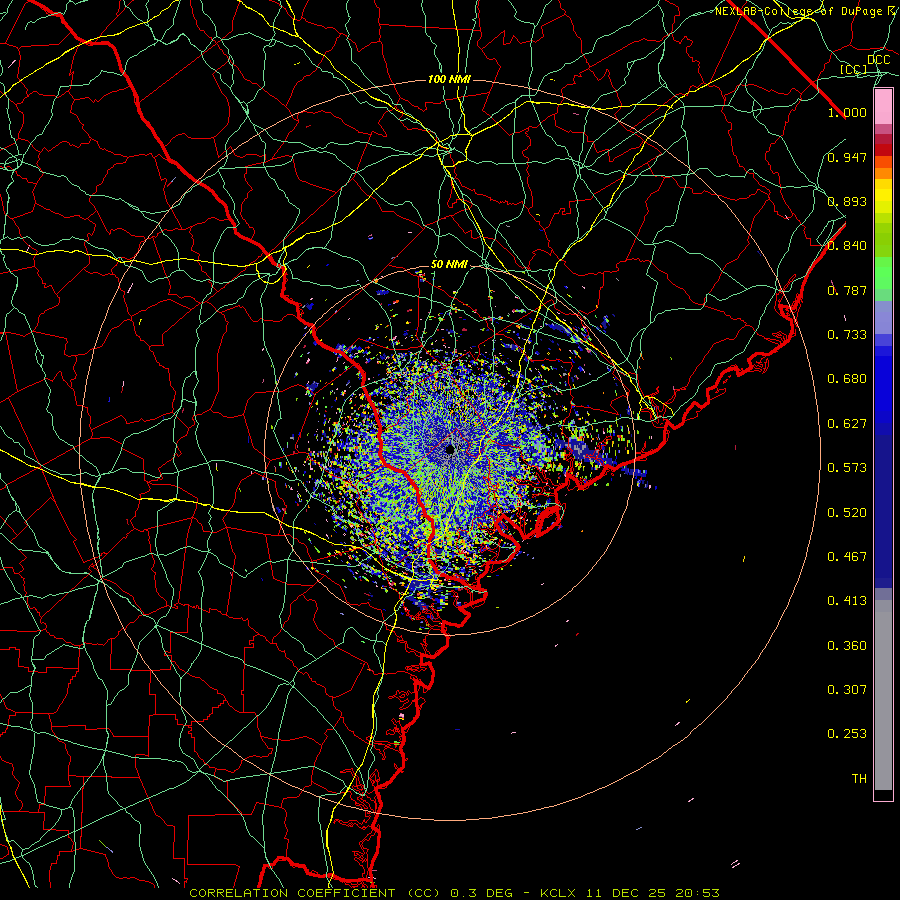Click the 100 NMI range ring label
The image size is (900, 900).
click(x=449, y=79)
